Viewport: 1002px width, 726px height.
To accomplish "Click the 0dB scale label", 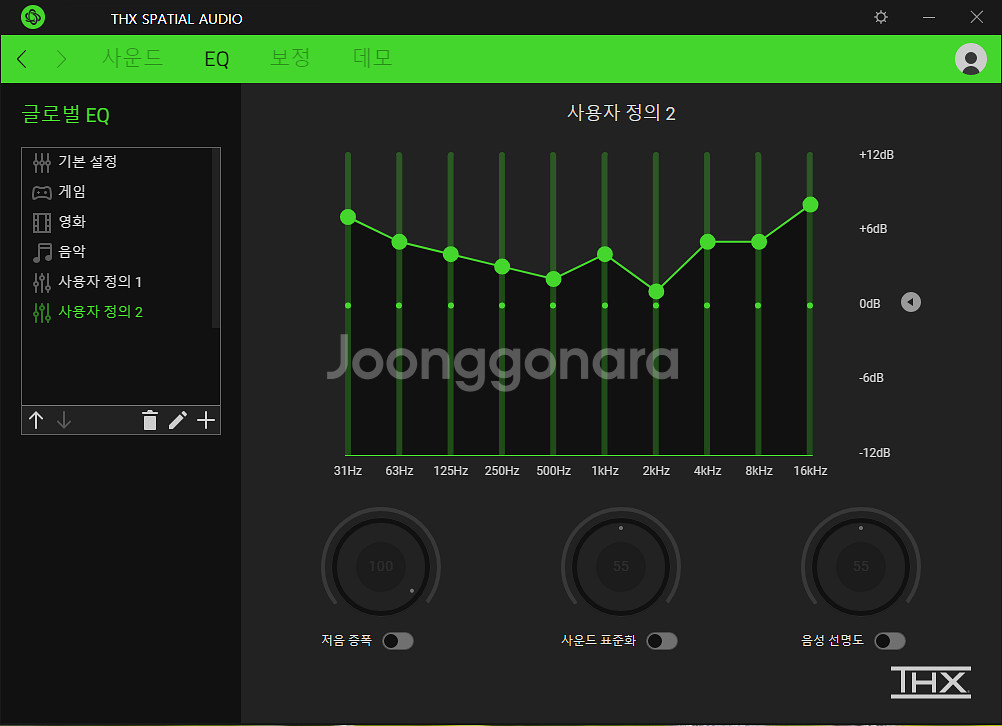I will click(870, 304).
